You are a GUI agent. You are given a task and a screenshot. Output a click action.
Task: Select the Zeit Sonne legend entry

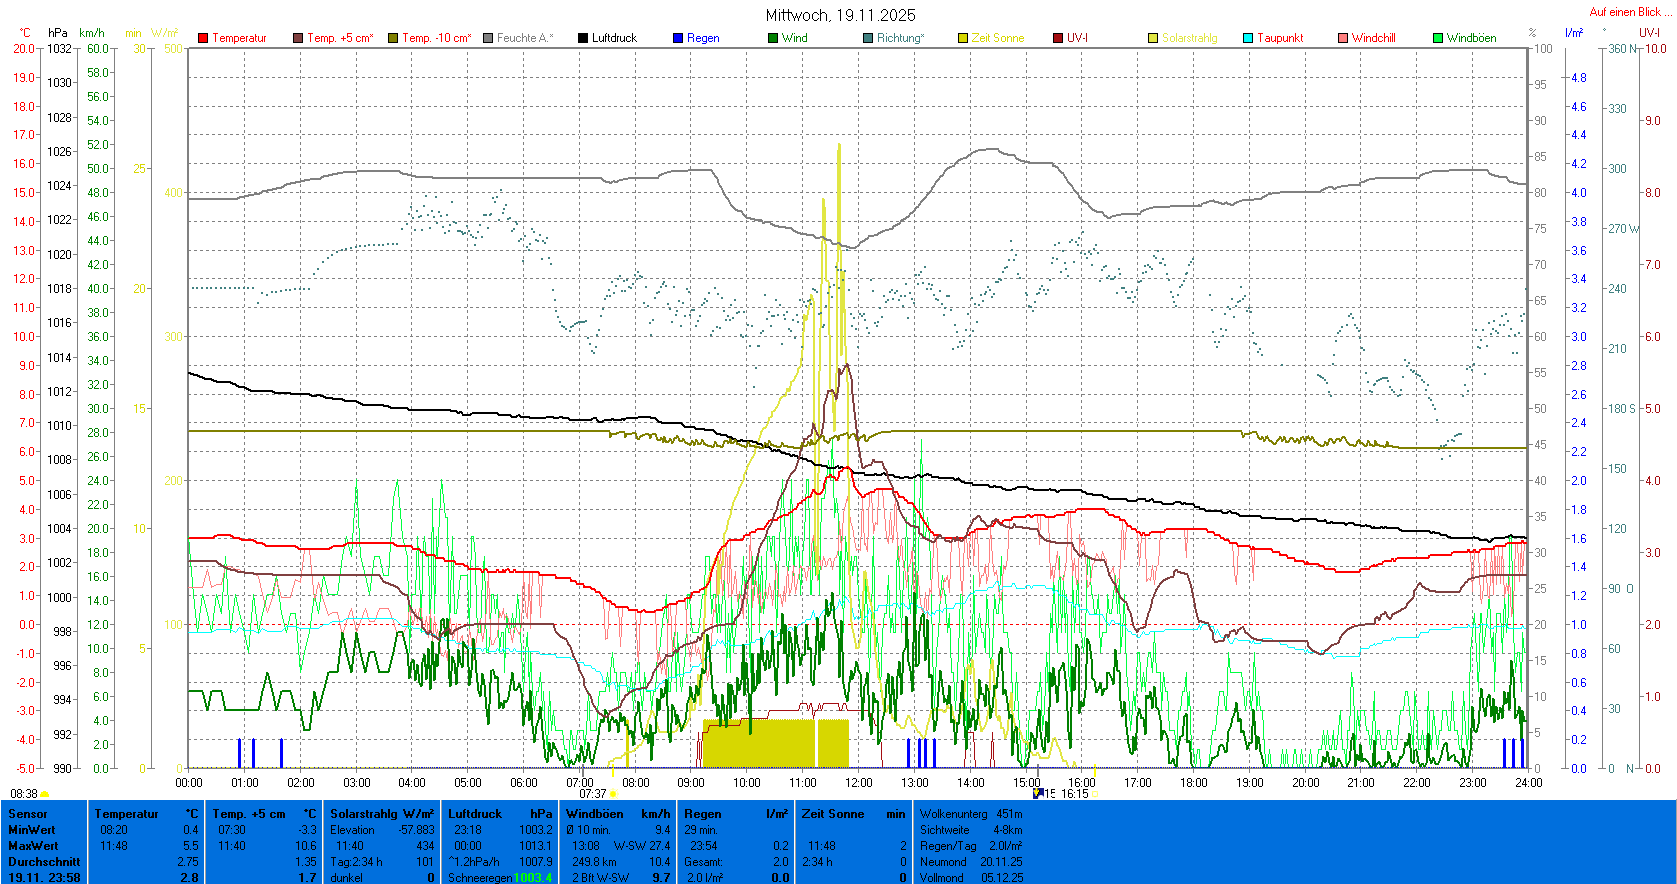pyautogui.click(x=997, y=38)
